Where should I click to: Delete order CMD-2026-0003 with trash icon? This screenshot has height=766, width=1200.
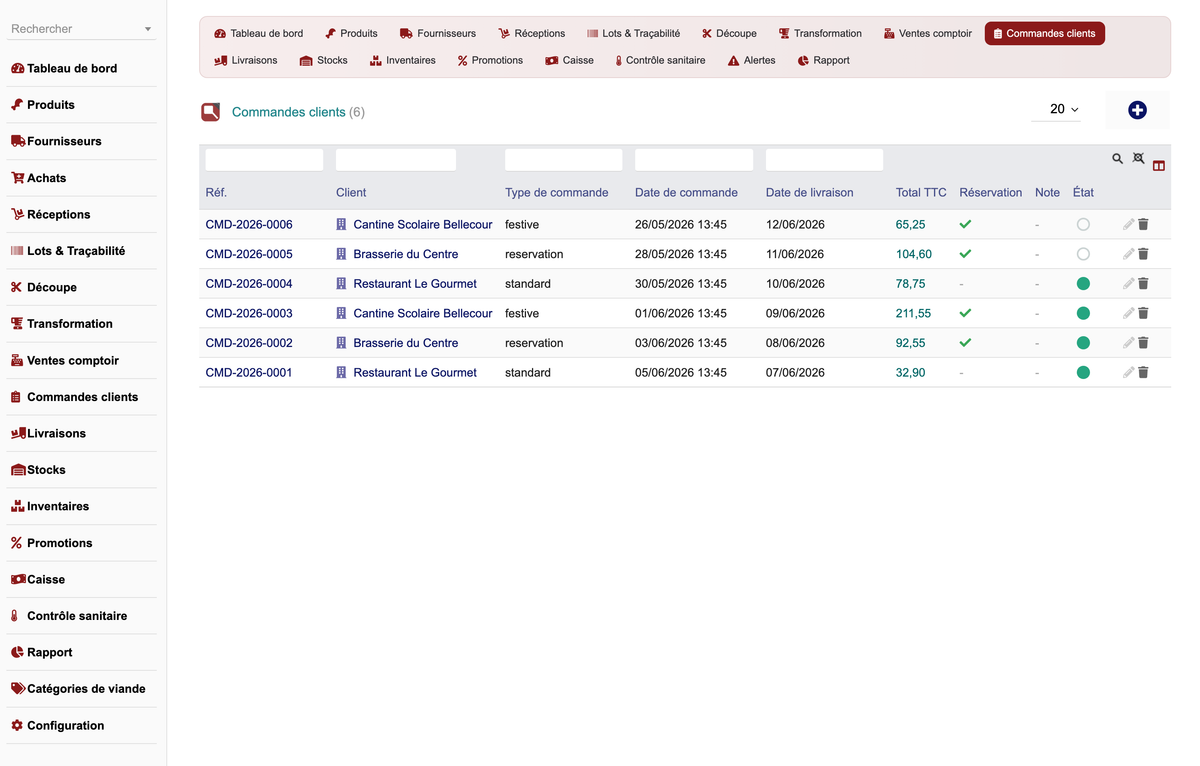(1144, 313)
